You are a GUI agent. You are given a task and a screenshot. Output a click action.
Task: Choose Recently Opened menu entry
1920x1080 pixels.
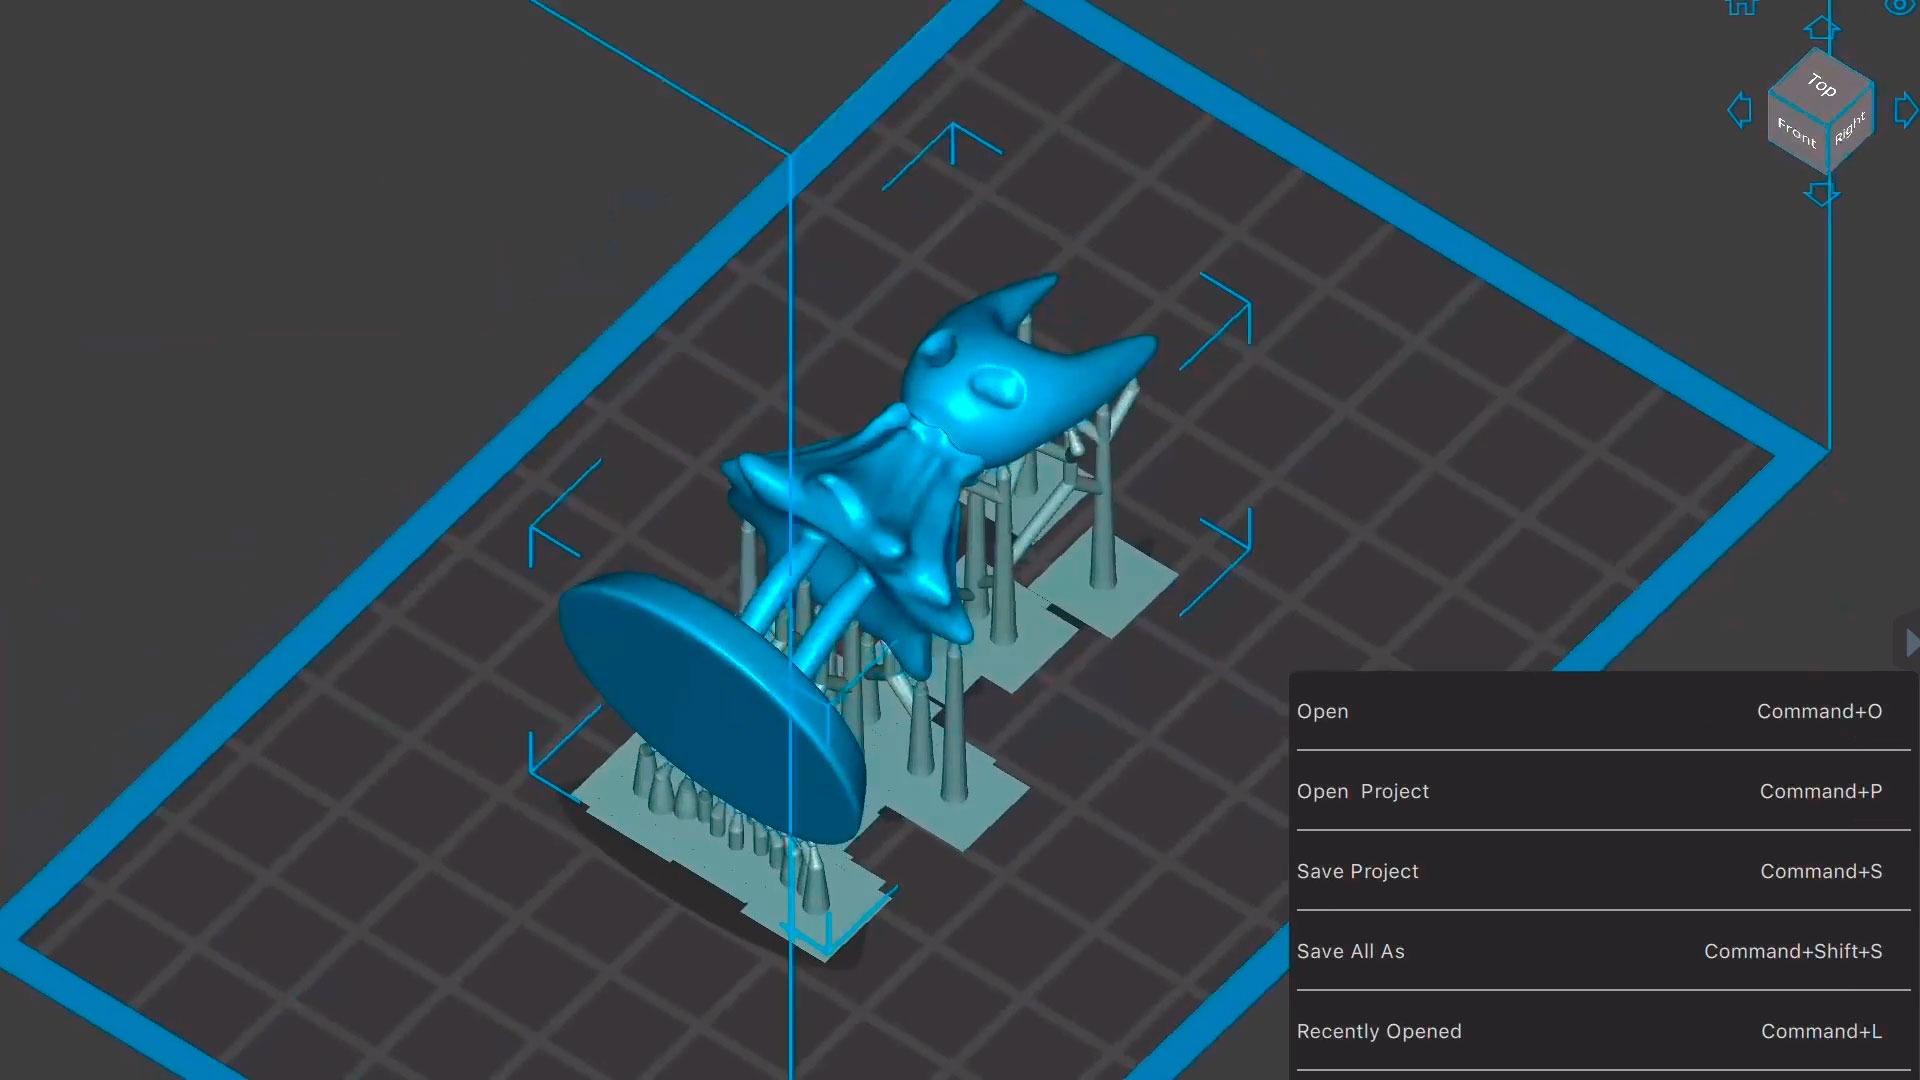pos(1603,1031)
